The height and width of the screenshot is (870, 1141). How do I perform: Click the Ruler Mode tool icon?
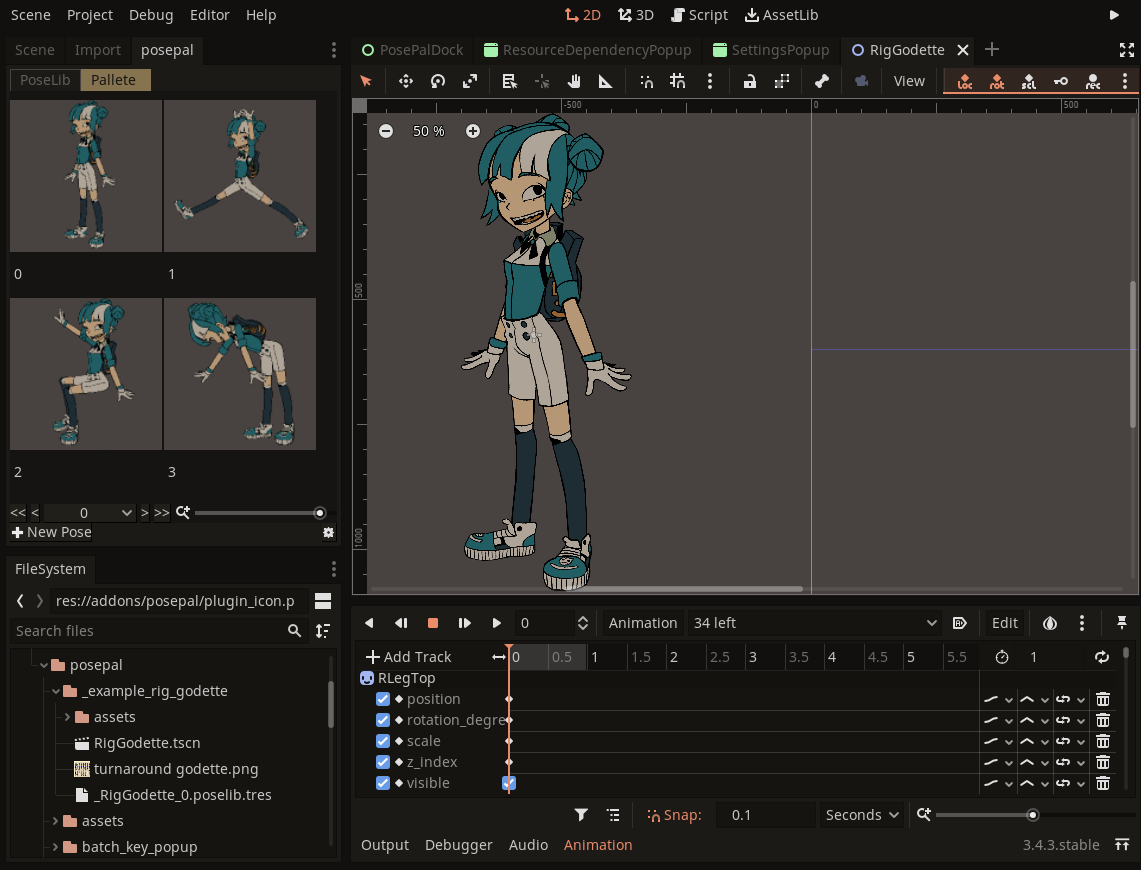point(605,81)
